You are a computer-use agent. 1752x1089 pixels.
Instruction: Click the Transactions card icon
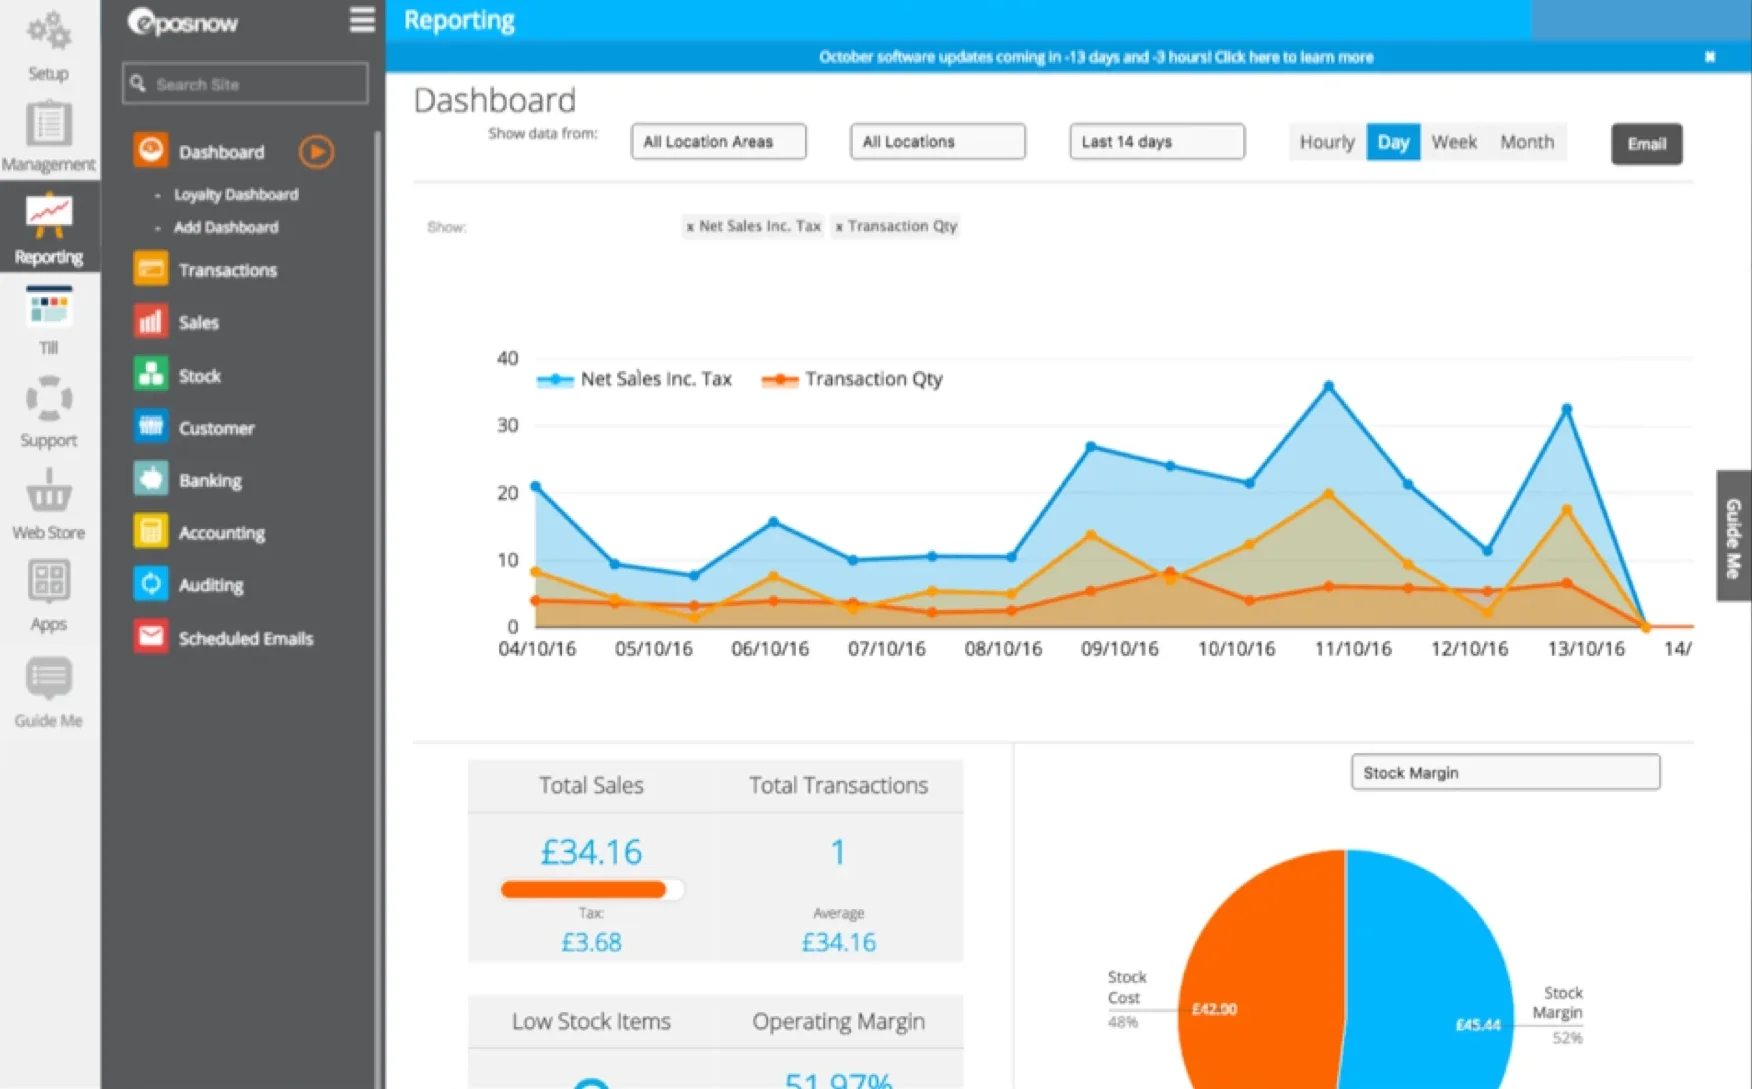151,269
